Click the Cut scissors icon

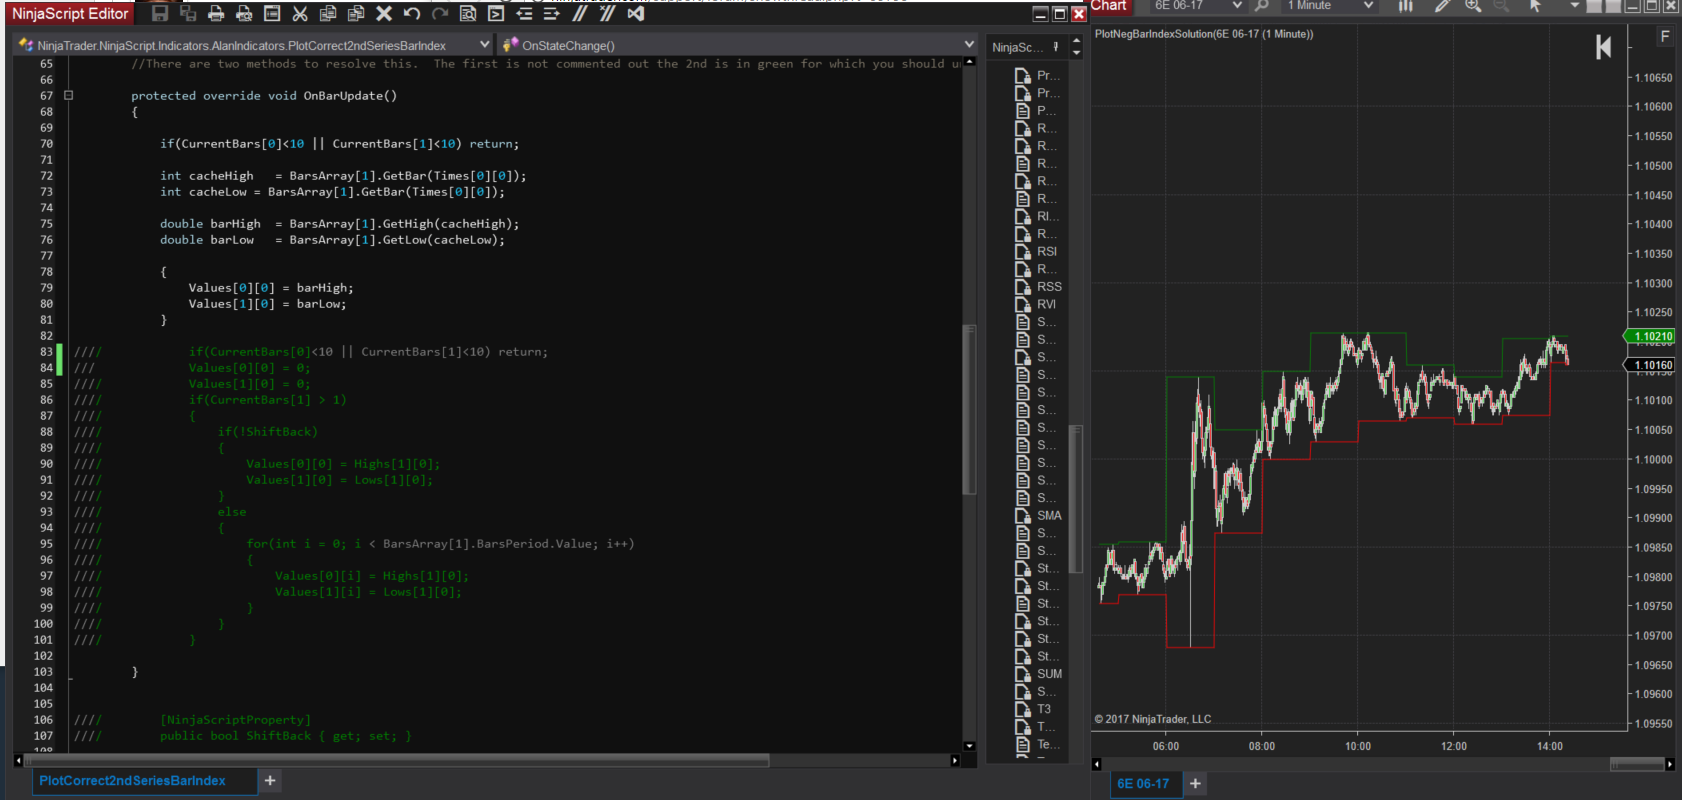pyautogui.click(x=300, y=13)
